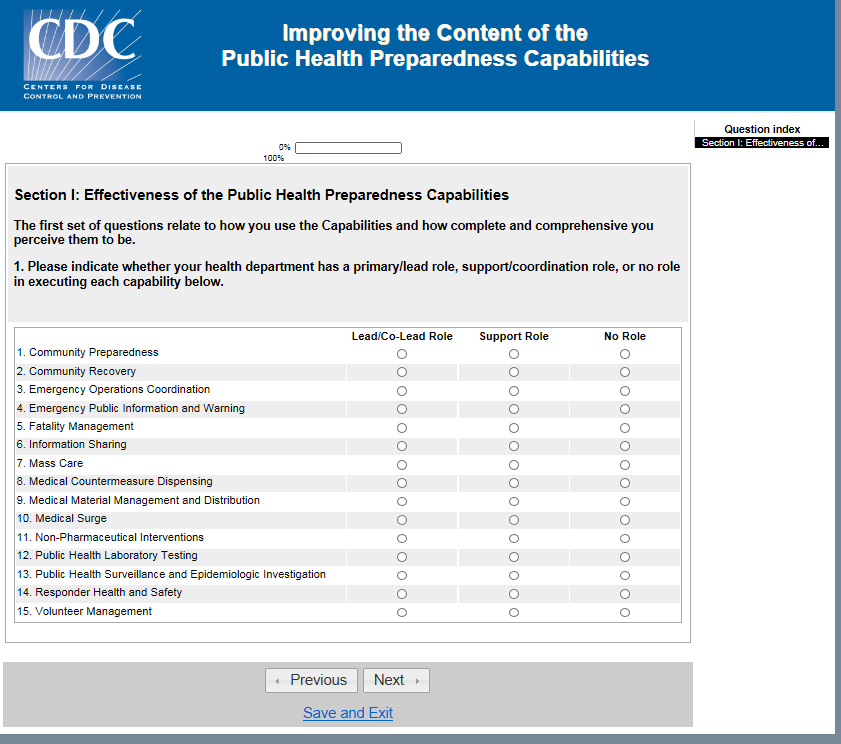Pick Support Role for Emergency Public Information and Warning
Viewport: 841px width, 744px height.
pyautogui.click(x=514, y=409)
